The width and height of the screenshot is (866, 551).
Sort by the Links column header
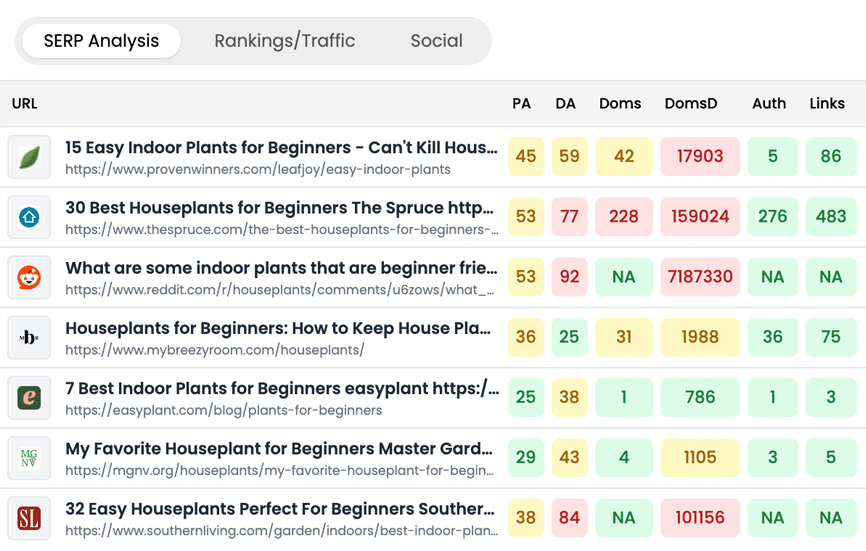coord(827,104)
